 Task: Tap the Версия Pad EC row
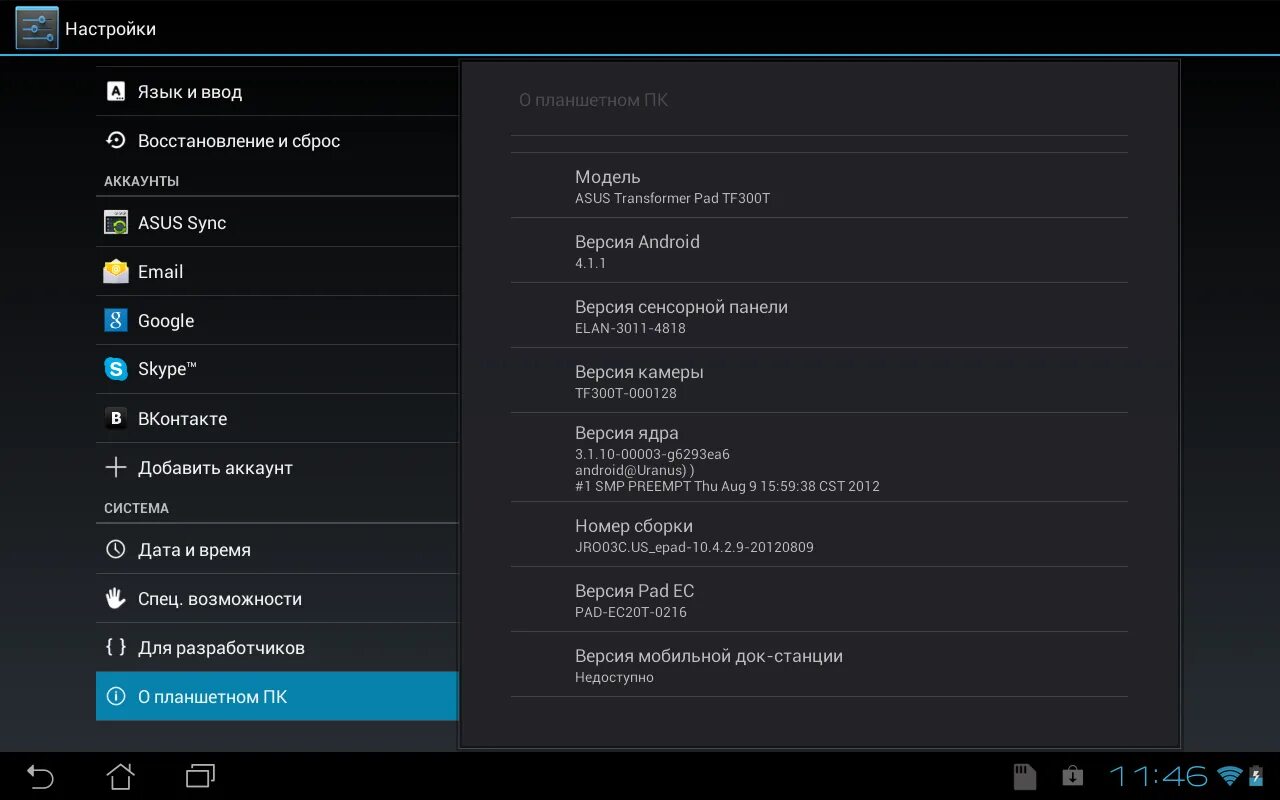point(819,599)
